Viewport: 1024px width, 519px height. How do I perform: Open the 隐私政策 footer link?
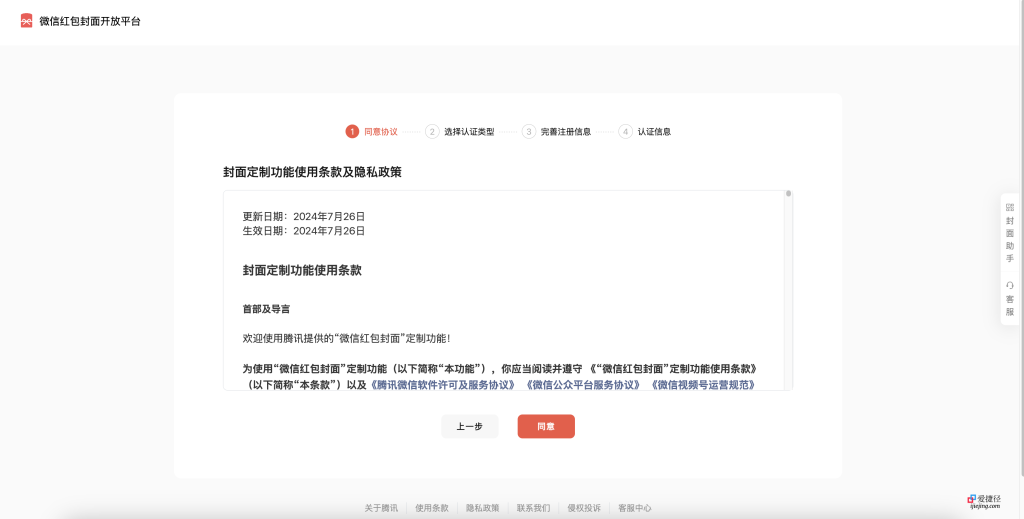click(x=483, y=508)
